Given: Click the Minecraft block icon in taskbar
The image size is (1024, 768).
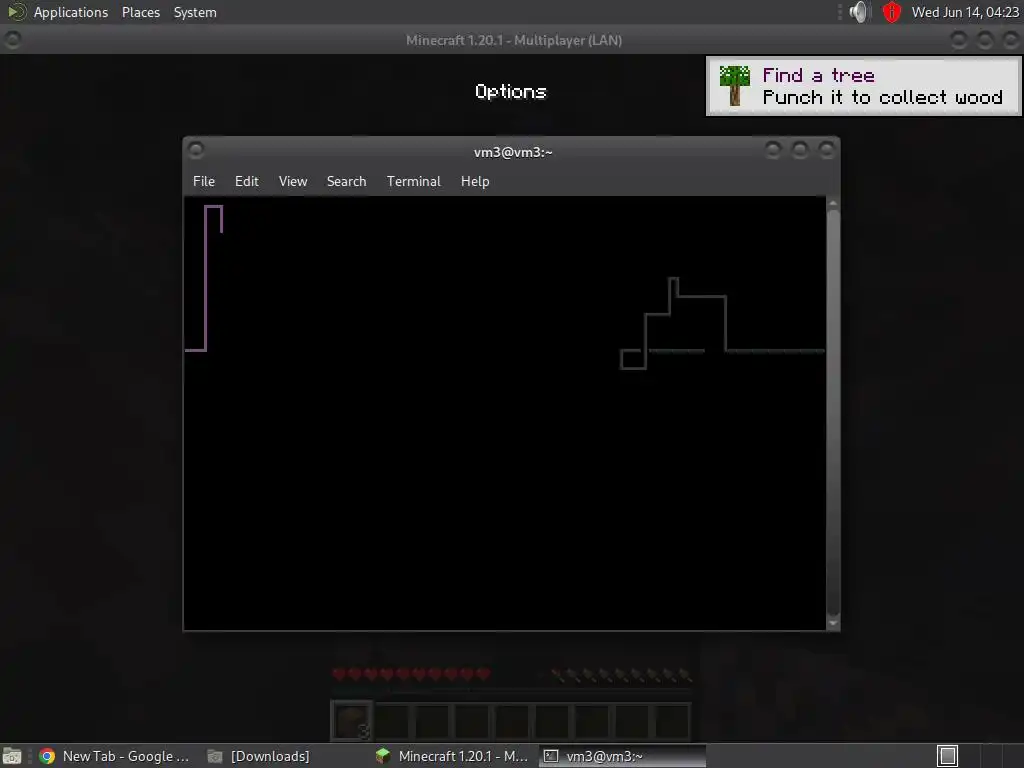Looking at the screenshot, I should coord(383,756).
